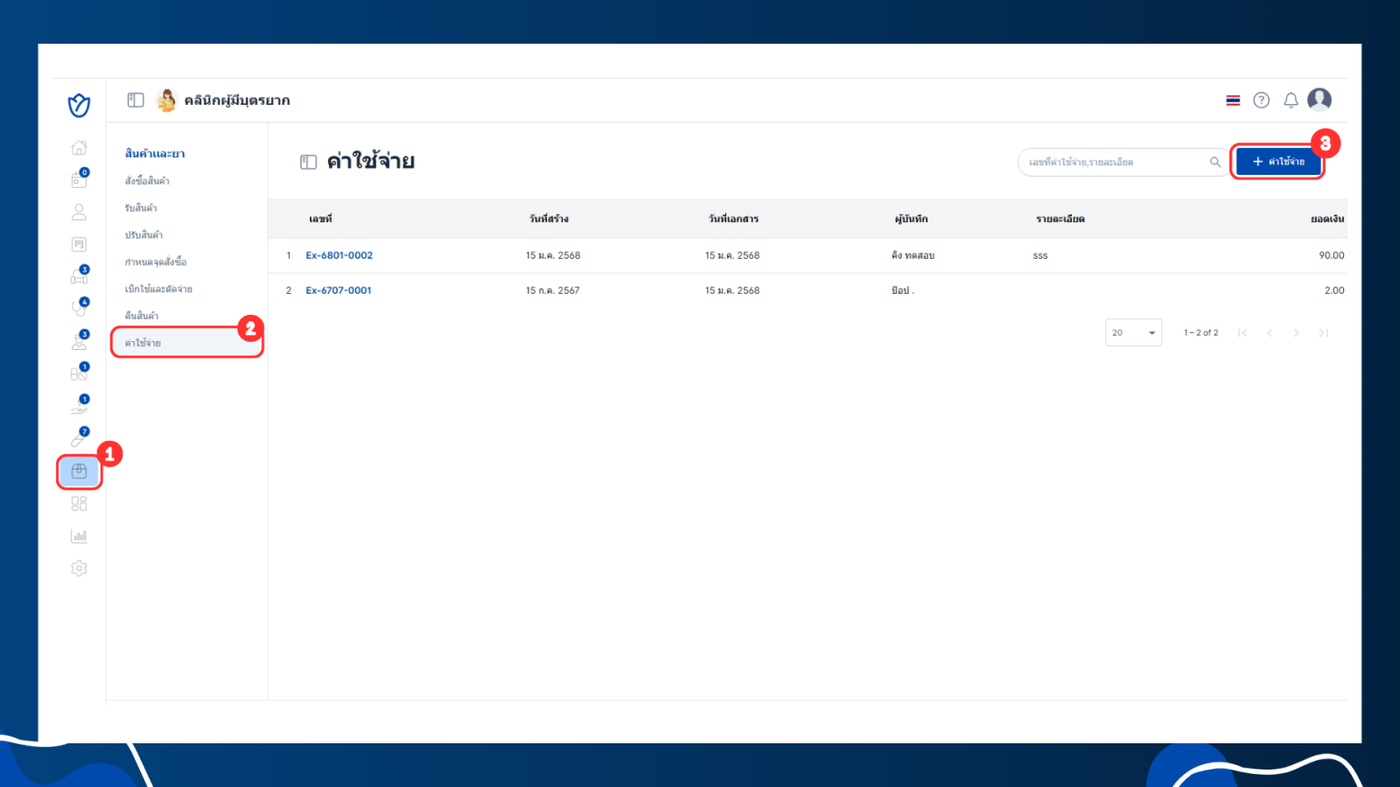Click the square receipt icon below the person icon
The width and height of the screenshot is (1400, 787).
click(79, 244)
